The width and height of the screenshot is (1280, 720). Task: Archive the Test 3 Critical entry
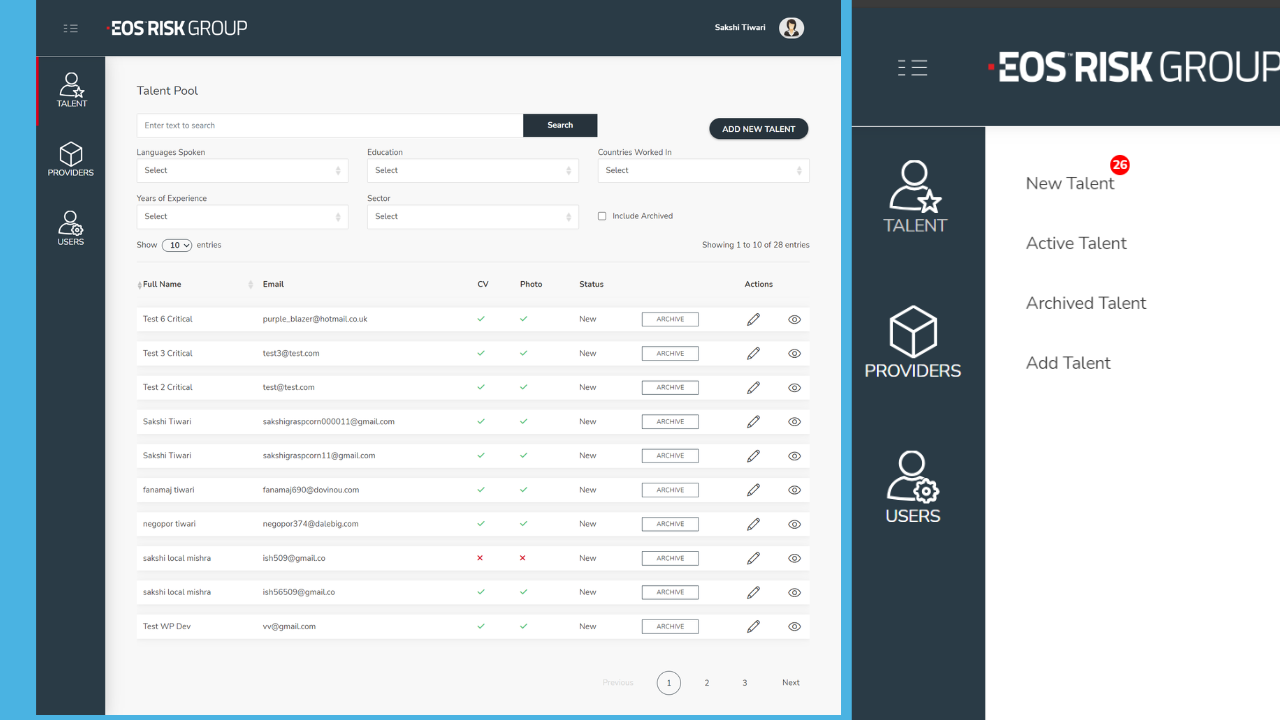[670, 353]
